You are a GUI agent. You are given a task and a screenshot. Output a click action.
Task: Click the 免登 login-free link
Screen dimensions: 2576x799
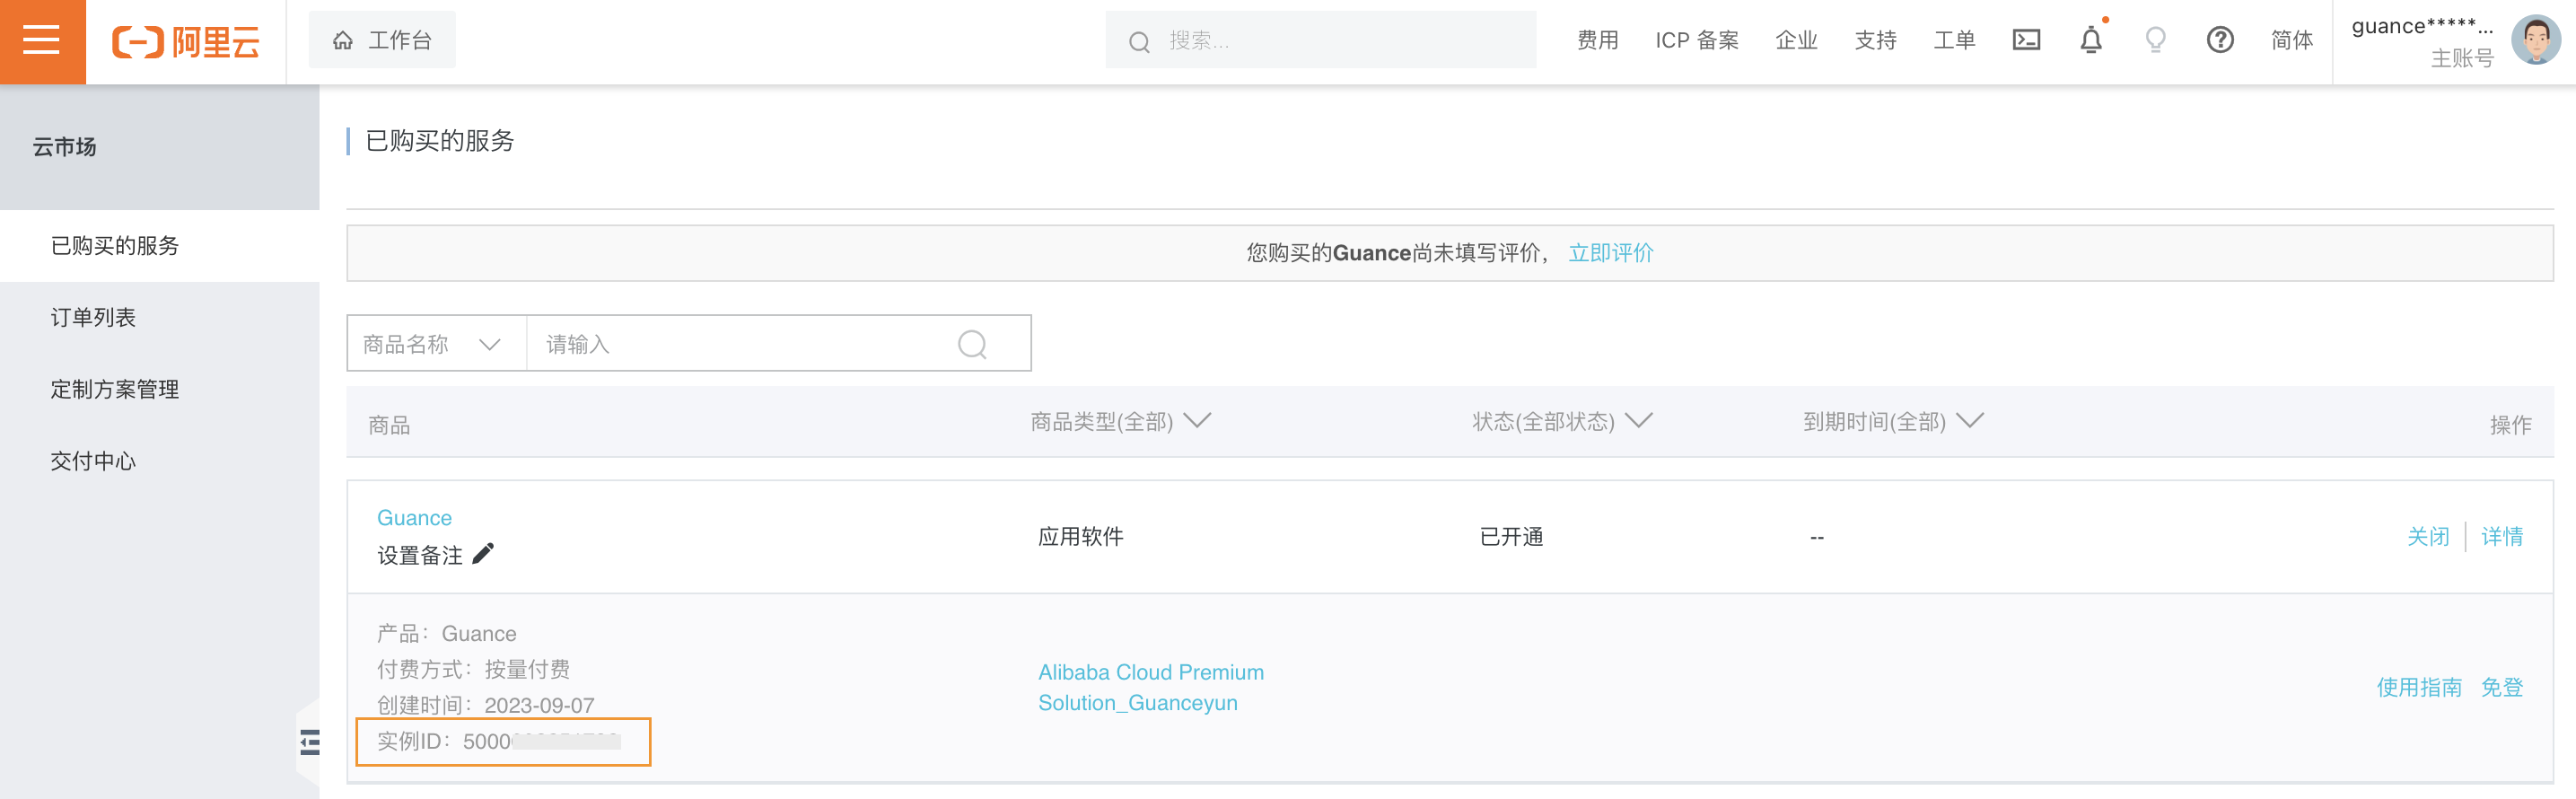coord(2502,688)
